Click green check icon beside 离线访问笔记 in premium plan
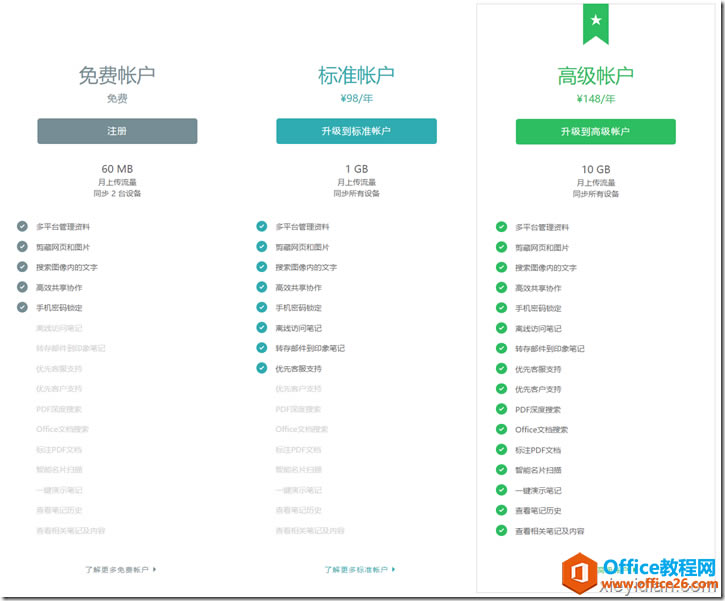 [x=501, y=328]
